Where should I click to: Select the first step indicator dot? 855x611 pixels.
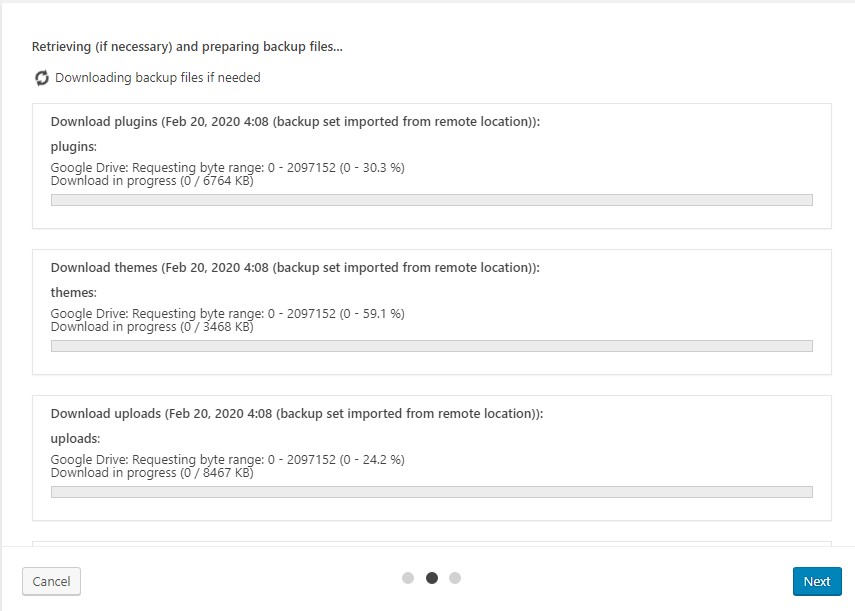coord(408,578)
